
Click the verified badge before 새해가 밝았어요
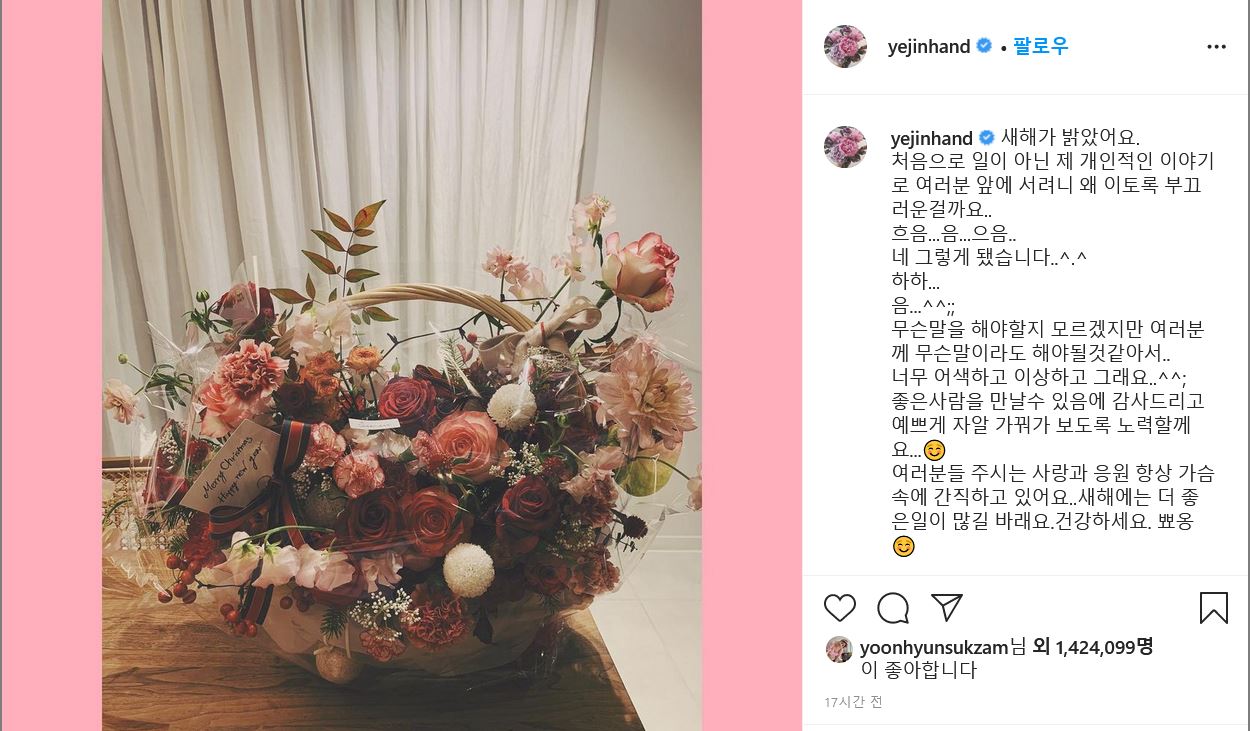click(x=987, y=138)
